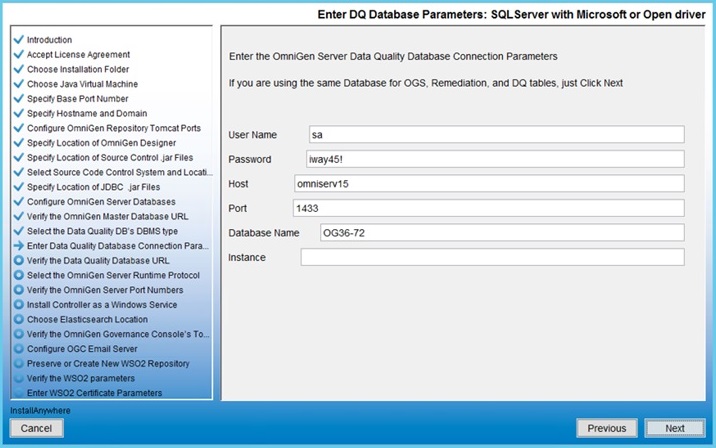Image resolution: width=716 pixels, height=448 pixels.
Task: Click the 'Database Name' field label
Action: pos(264,233)
